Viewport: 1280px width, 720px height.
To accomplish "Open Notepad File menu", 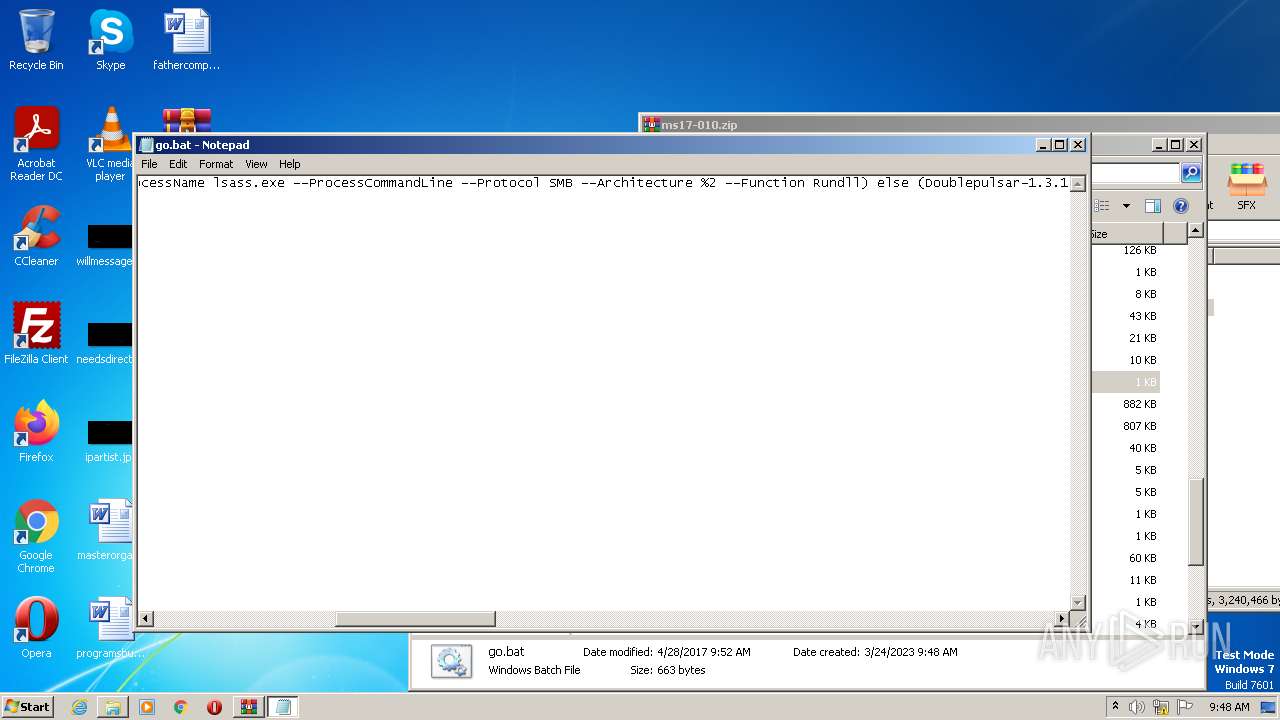I will [x=149, y=164].
